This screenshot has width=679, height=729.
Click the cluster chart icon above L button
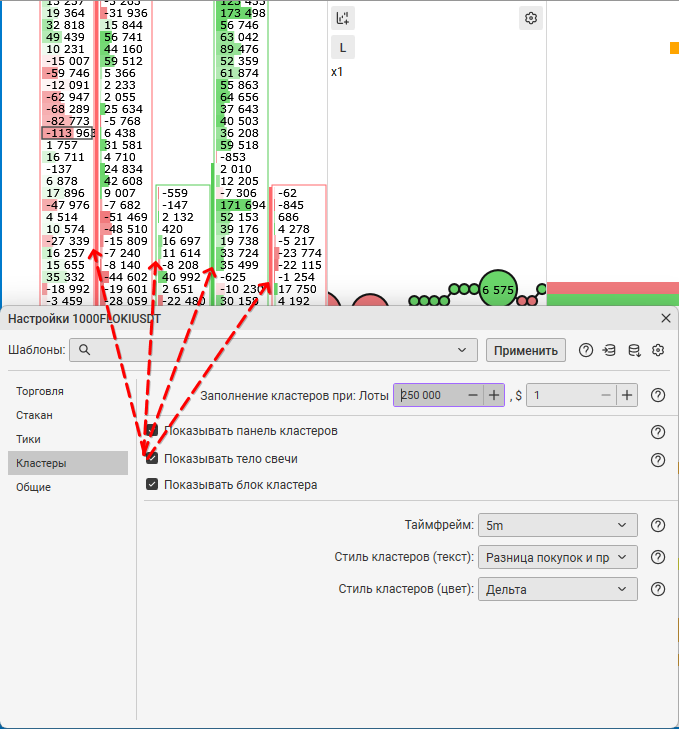coord(343,18)
